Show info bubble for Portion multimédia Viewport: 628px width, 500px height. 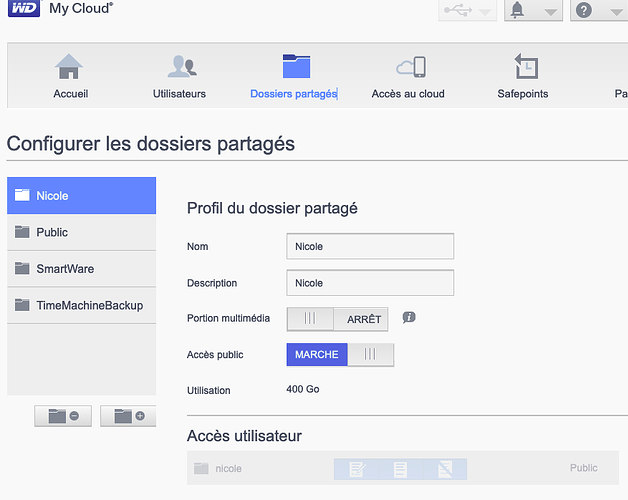[409, 318]
